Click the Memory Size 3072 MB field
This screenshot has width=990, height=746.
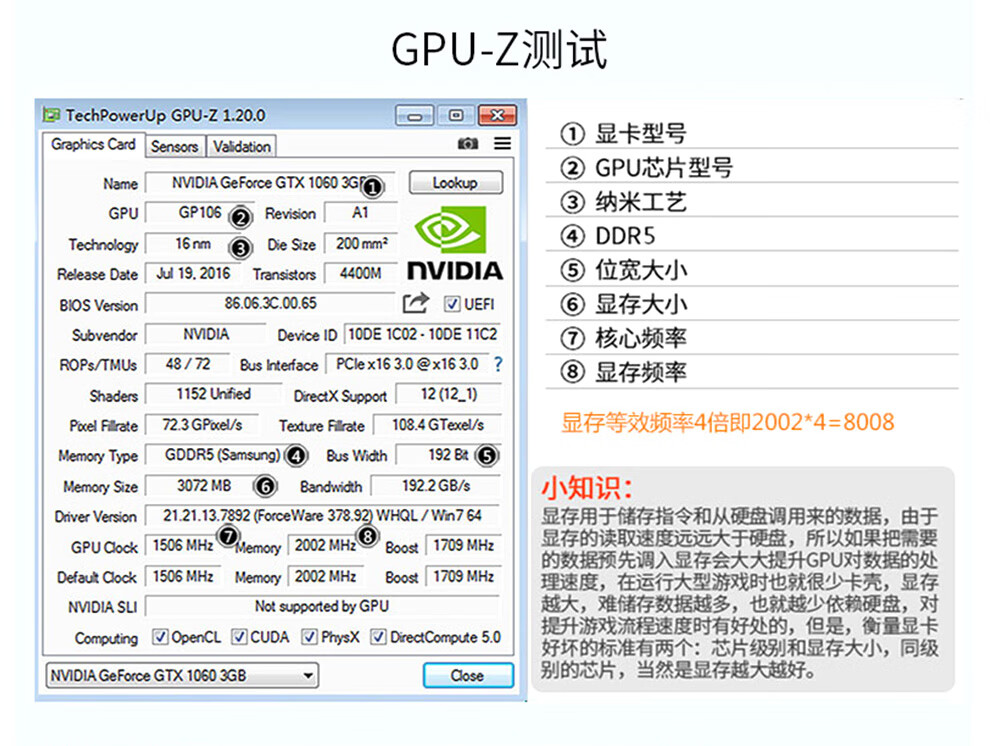pos(204,486)
